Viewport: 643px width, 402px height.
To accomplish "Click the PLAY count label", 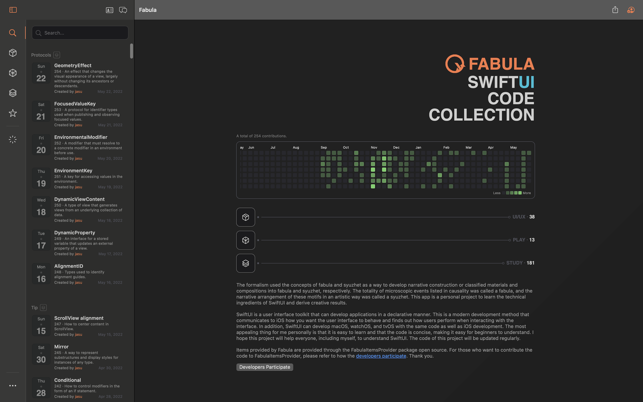I will [524, 240].
